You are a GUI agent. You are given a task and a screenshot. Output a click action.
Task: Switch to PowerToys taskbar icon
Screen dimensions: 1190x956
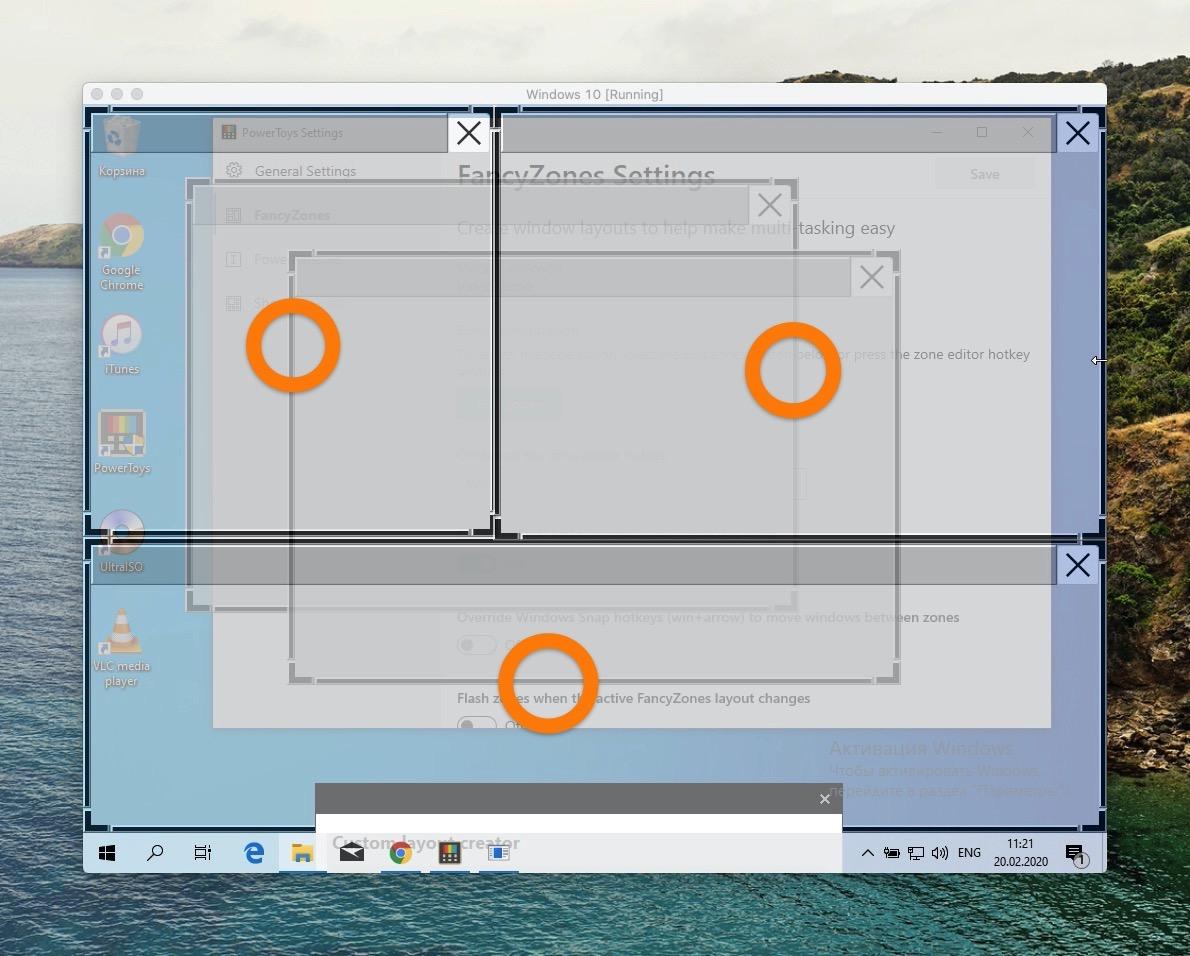(449, 853)
